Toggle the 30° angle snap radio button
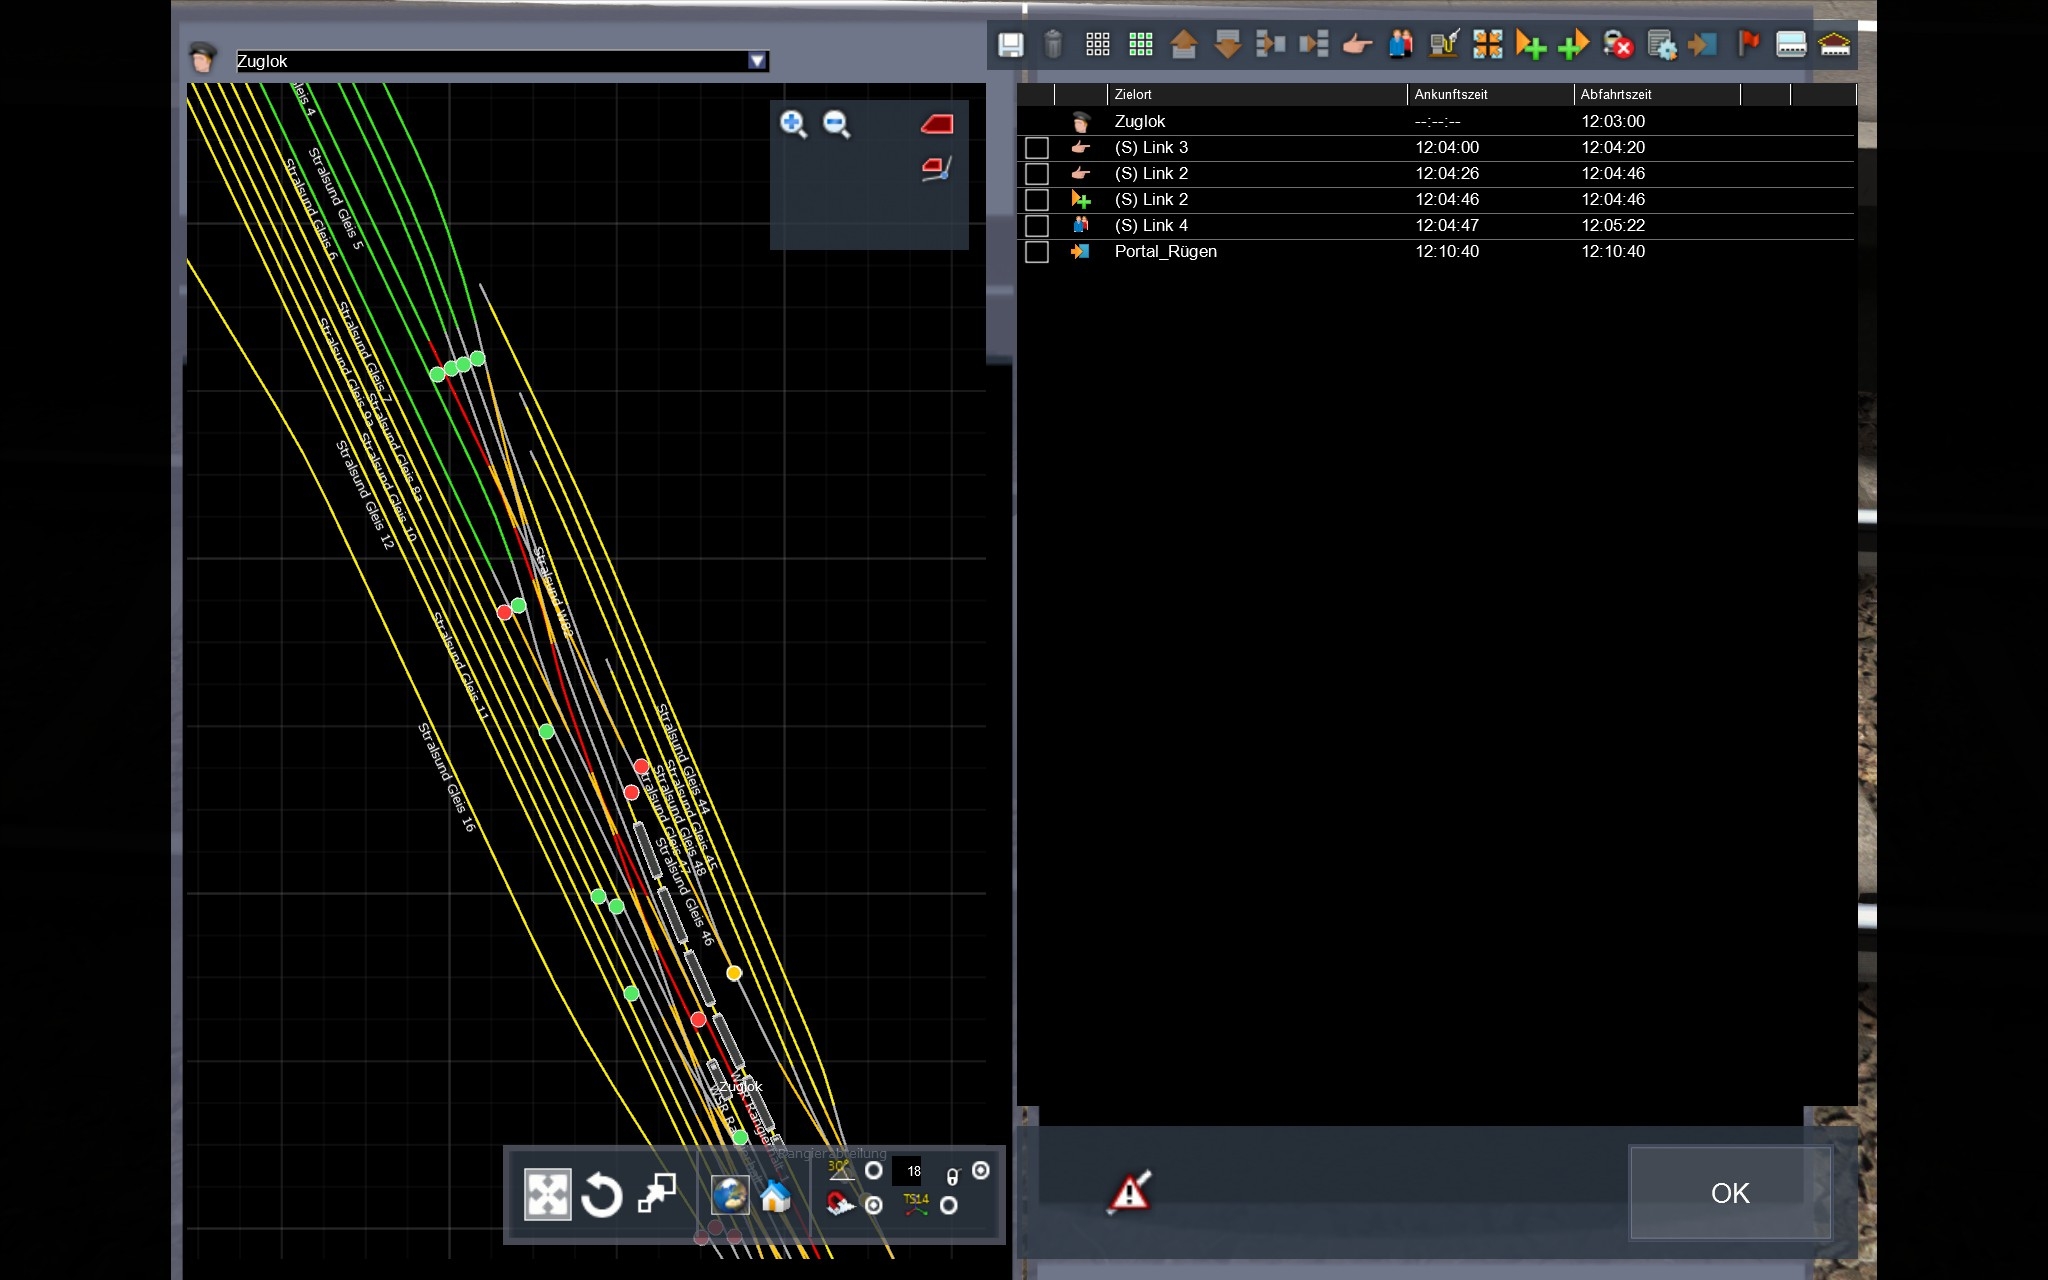 pos(874,1171)
